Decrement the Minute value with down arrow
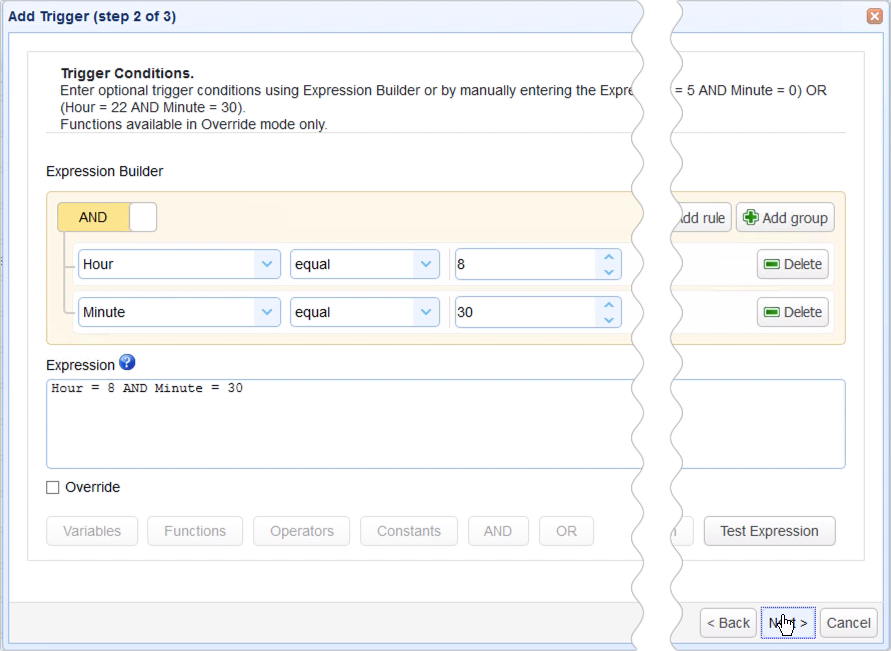 [x=610, y=318]
